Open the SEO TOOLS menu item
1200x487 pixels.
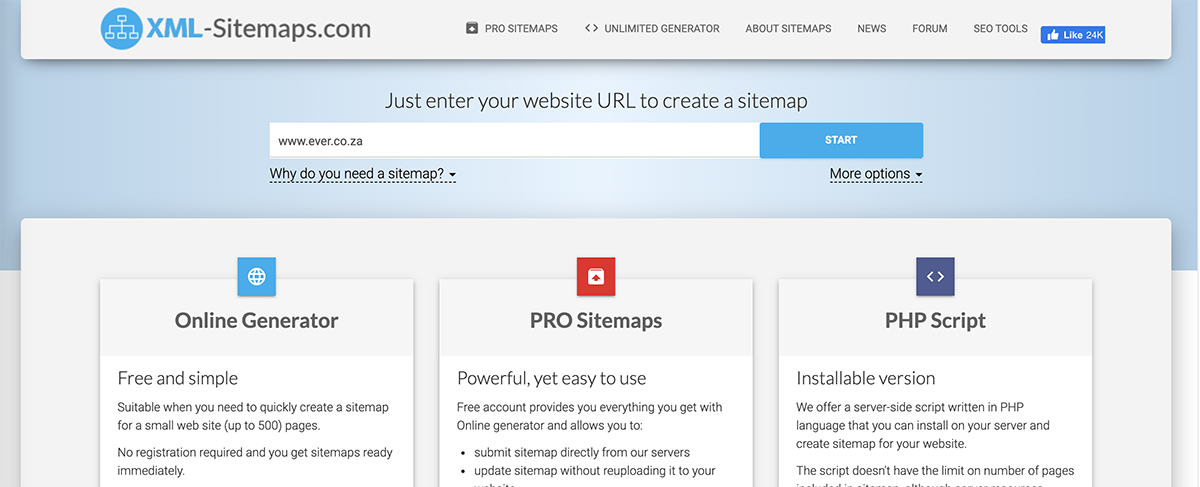[x=1000, y=29]
